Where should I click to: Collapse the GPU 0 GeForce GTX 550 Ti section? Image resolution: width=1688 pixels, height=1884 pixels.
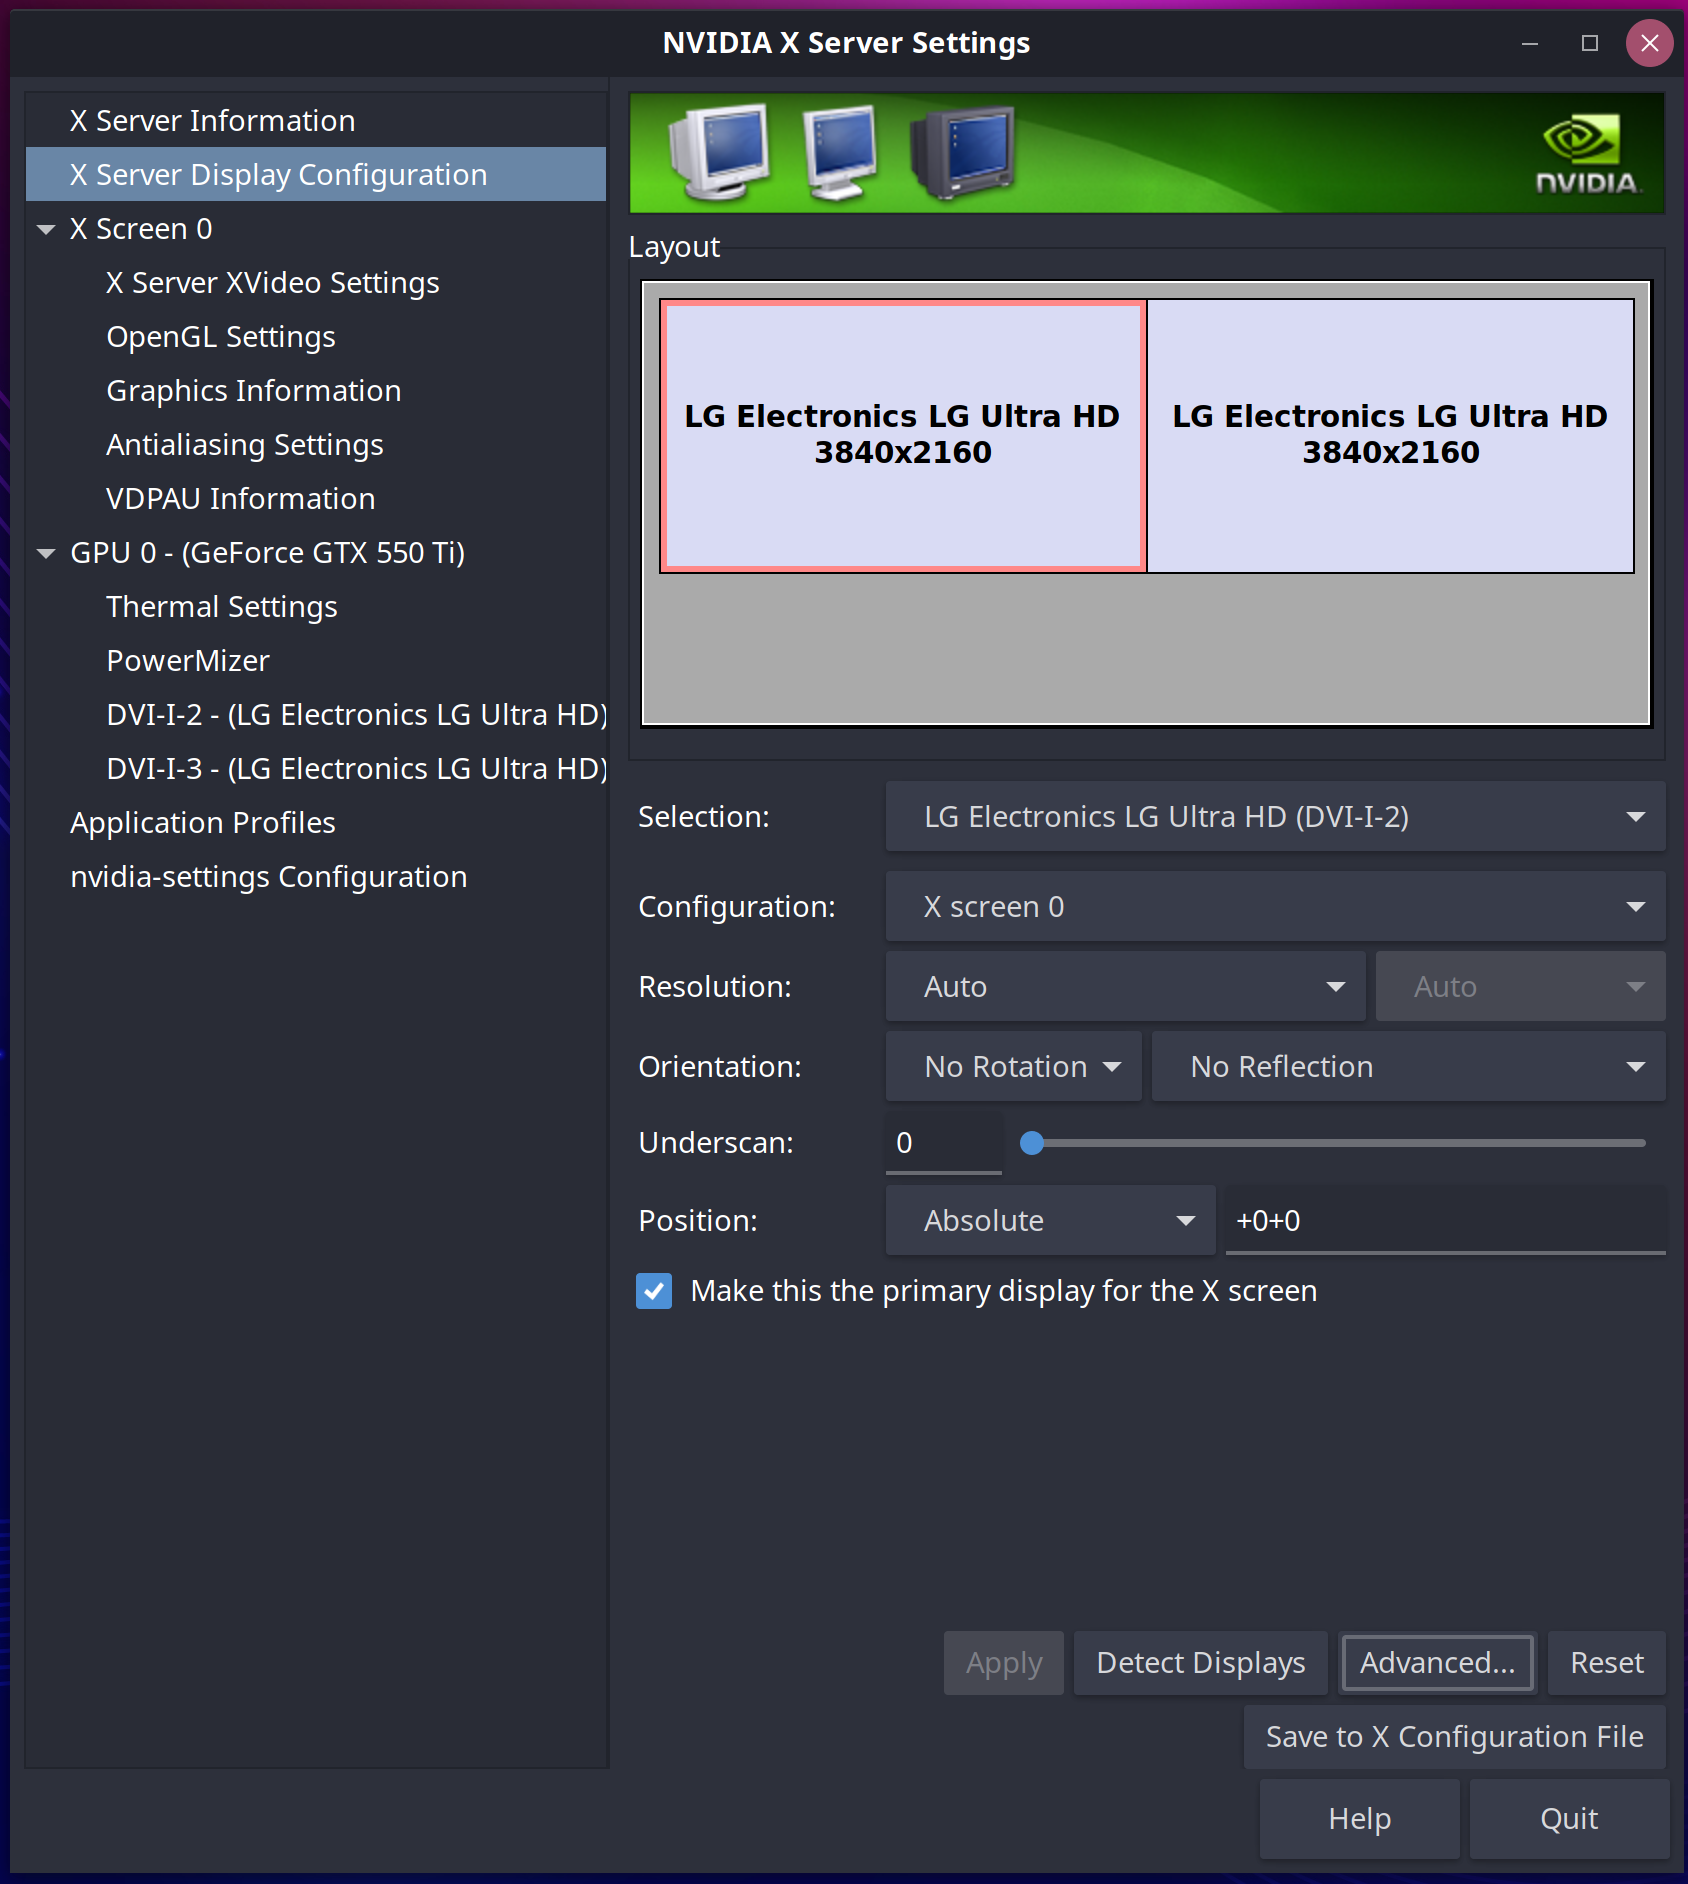pyautogui.click(x=45, y=552)
